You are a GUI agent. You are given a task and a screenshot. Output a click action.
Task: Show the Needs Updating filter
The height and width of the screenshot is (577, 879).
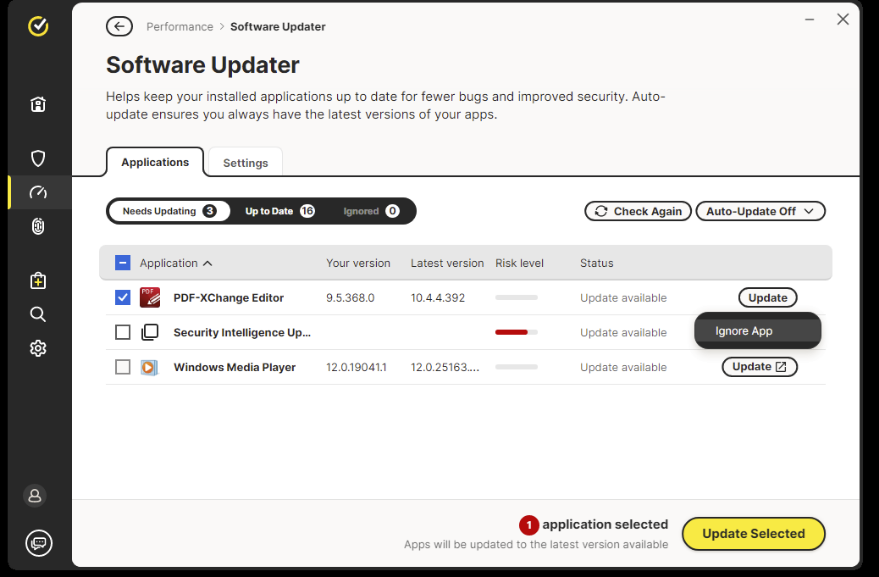(x=169, y=211)
